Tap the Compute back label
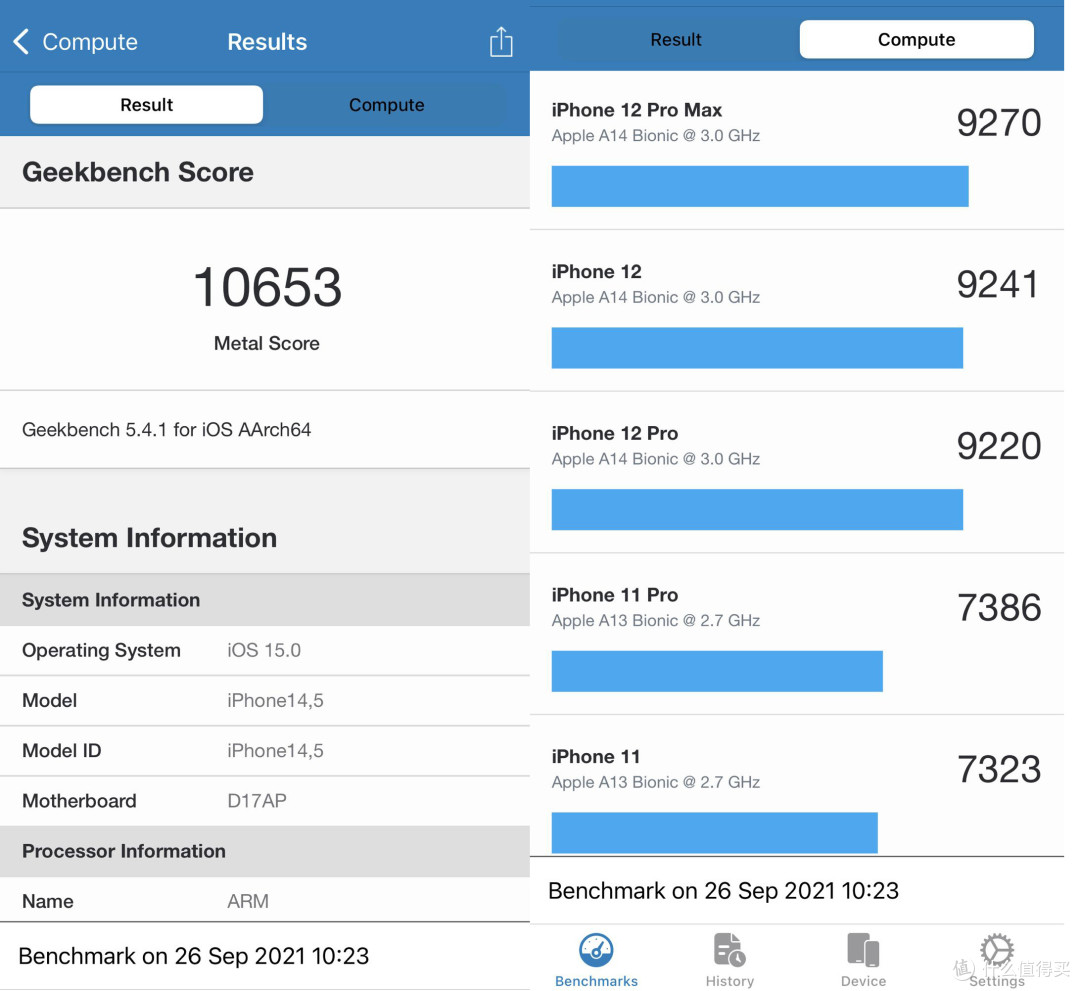This screenshot has width=1080, height=991. pyautogui.click(x=90, y=42)
